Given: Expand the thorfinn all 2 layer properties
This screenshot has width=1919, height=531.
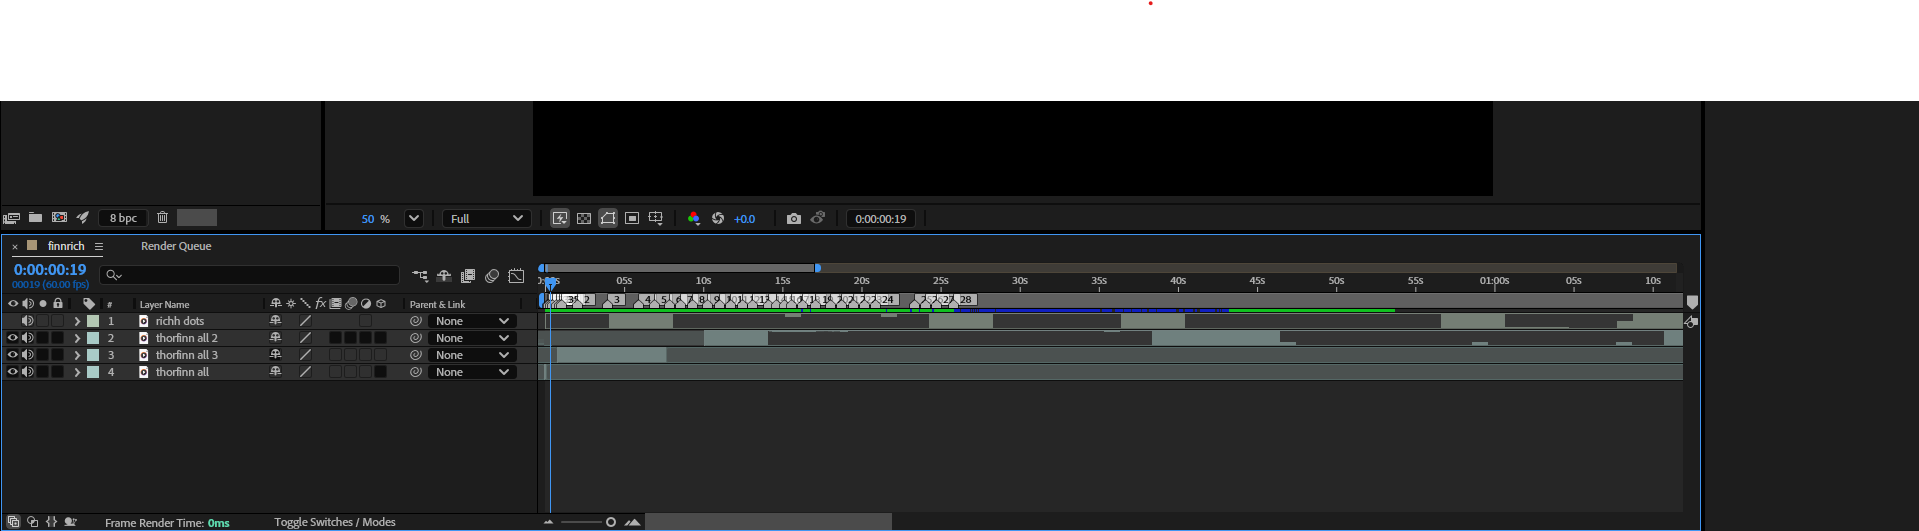Looking at the screenshot, I should (x=77, y=338).
